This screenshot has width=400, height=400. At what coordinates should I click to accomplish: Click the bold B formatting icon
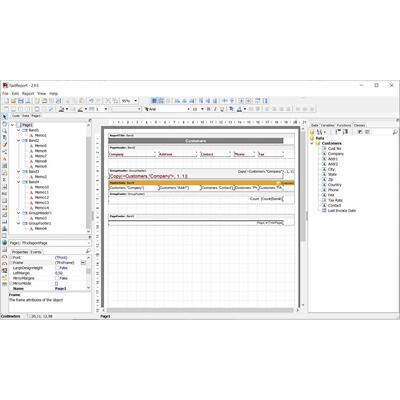point(209,109)
